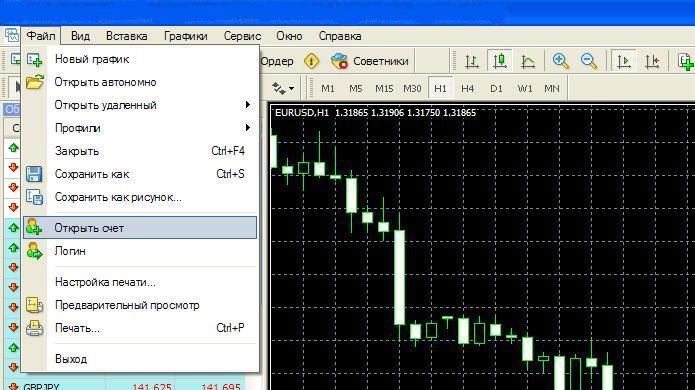695x390 pixels.
Task: Click the EURUSD,H1 candlestick chart area
Action: tap(482, 247)
